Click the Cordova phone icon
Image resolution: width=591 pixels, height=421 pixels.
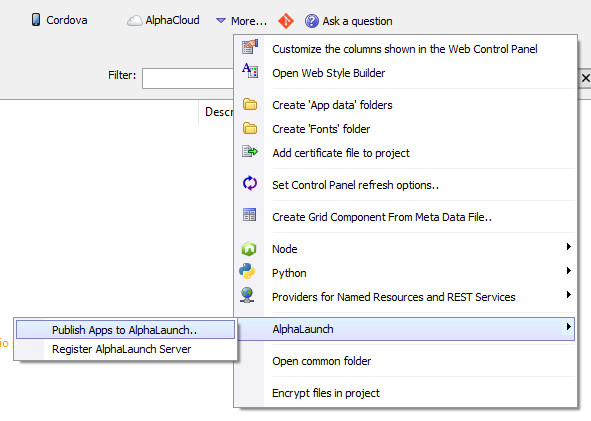click(36, 20)
